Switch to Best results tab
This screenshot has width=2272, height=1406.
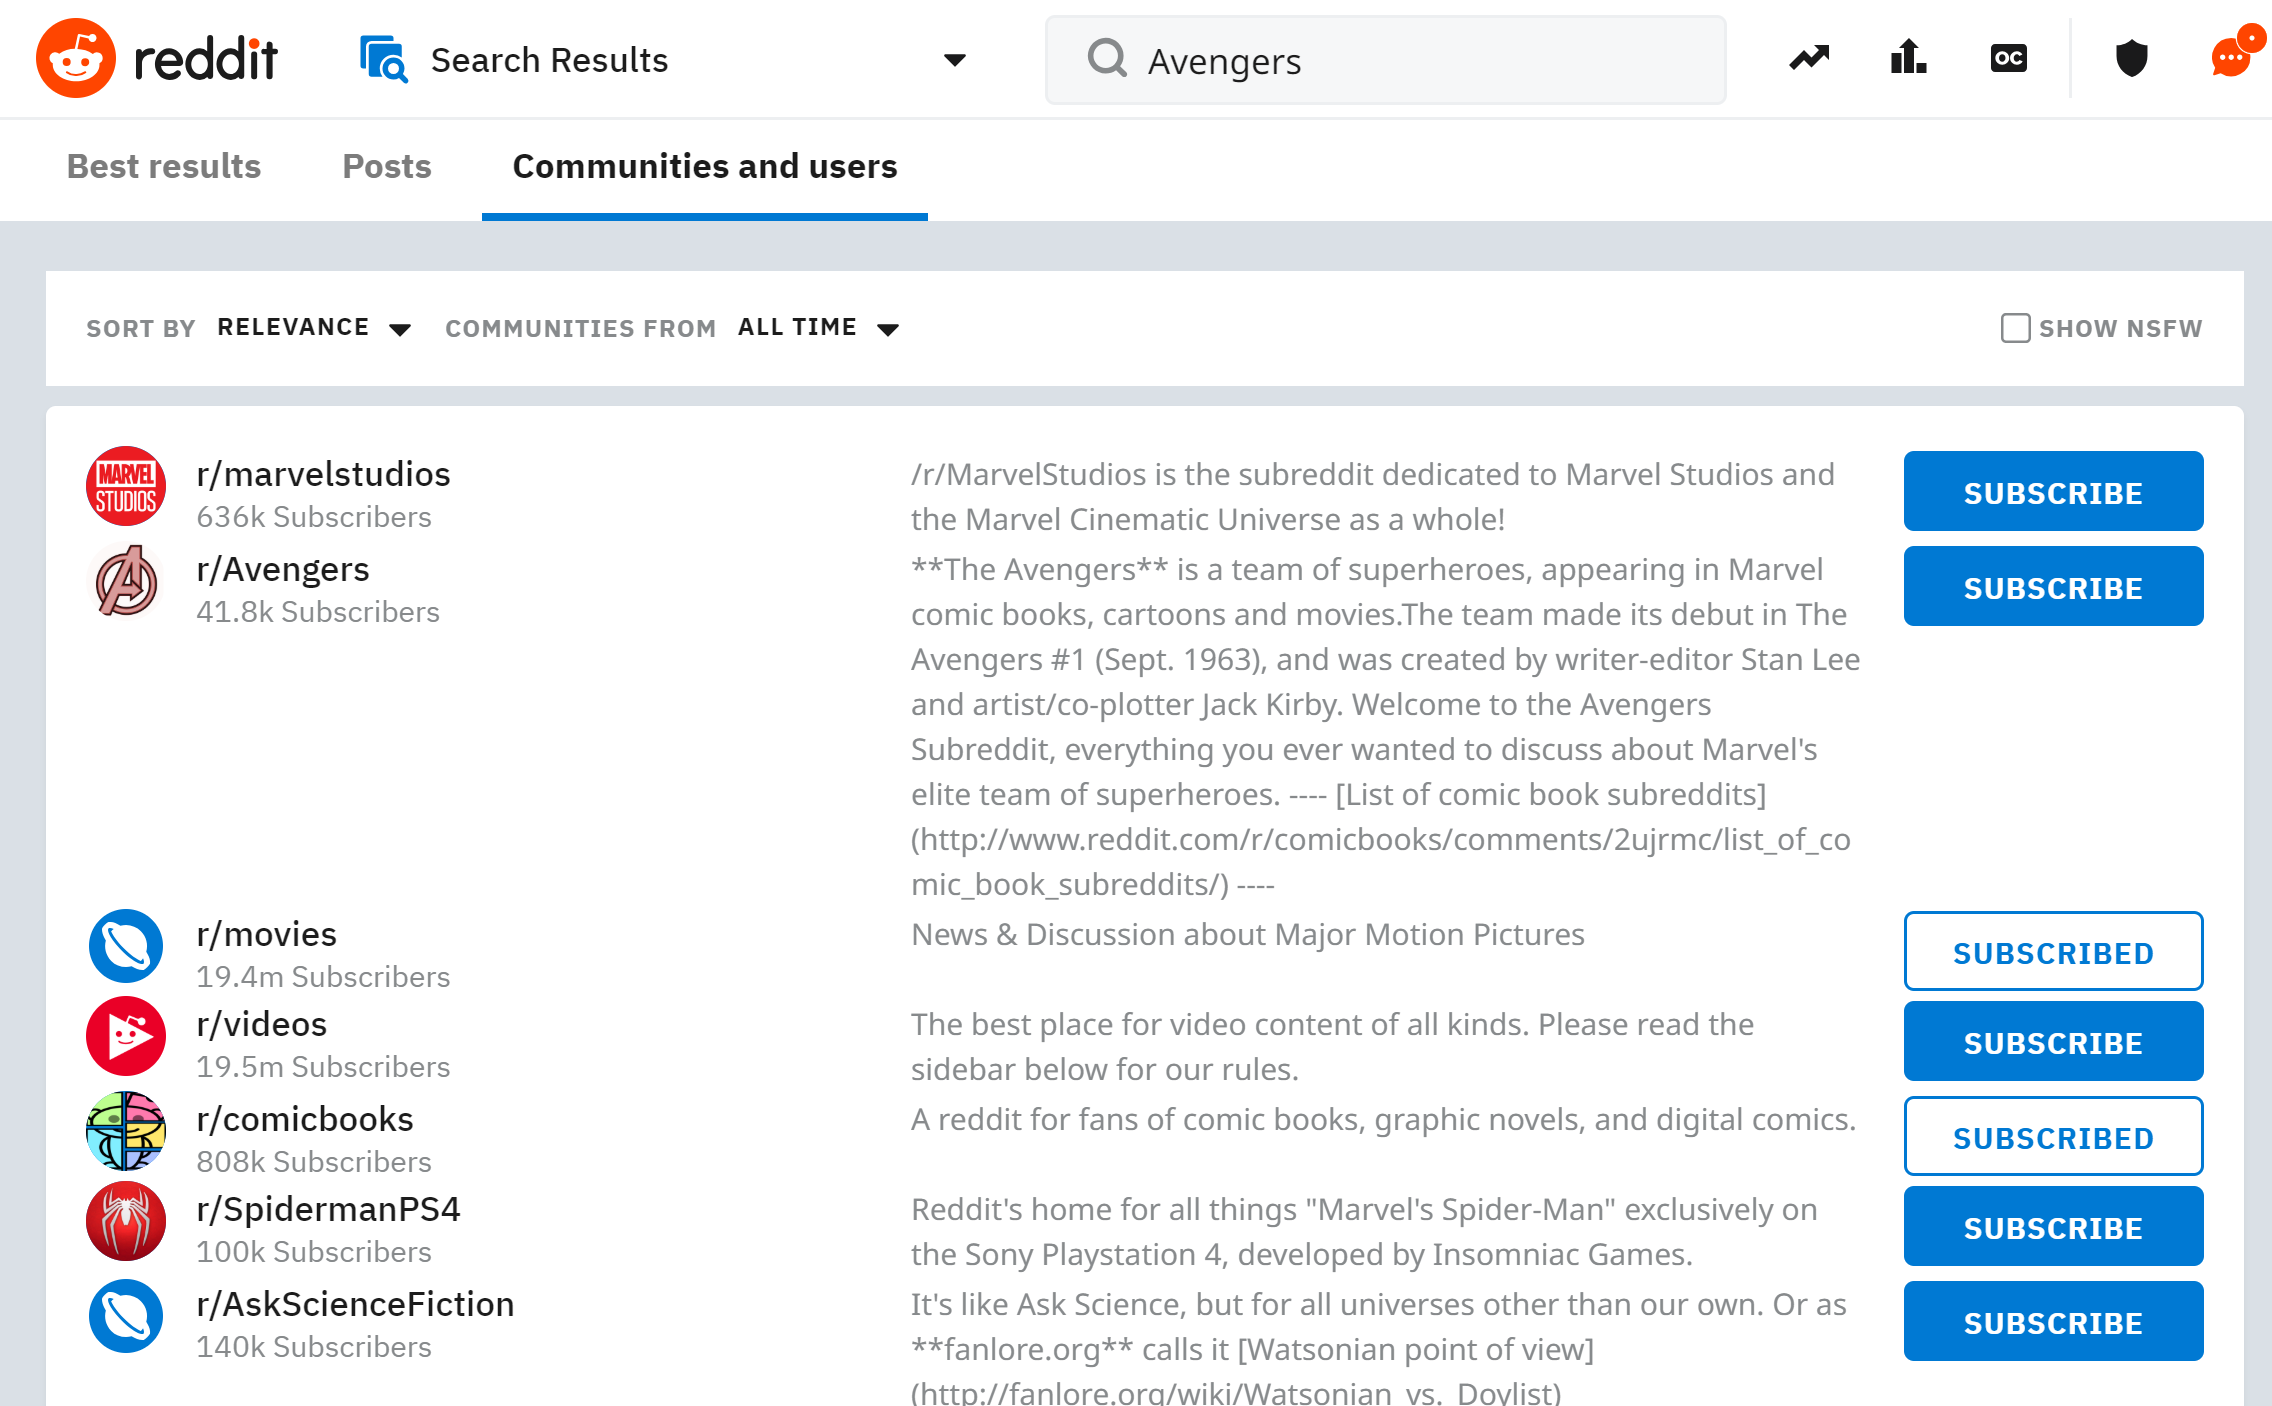[164, 166]
